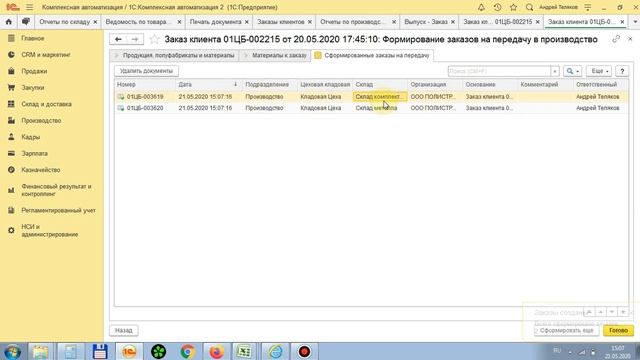Click Готово button
The image size is (640, 360).
(x=618, y=330)
